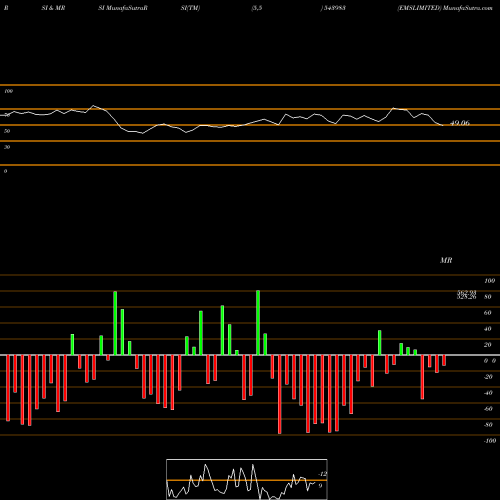Viewport: 500px width, 500px height.
Task: Select the "(EMSLIMITED) MunafaSutra.com" header text
Action: tap(445, 8)
